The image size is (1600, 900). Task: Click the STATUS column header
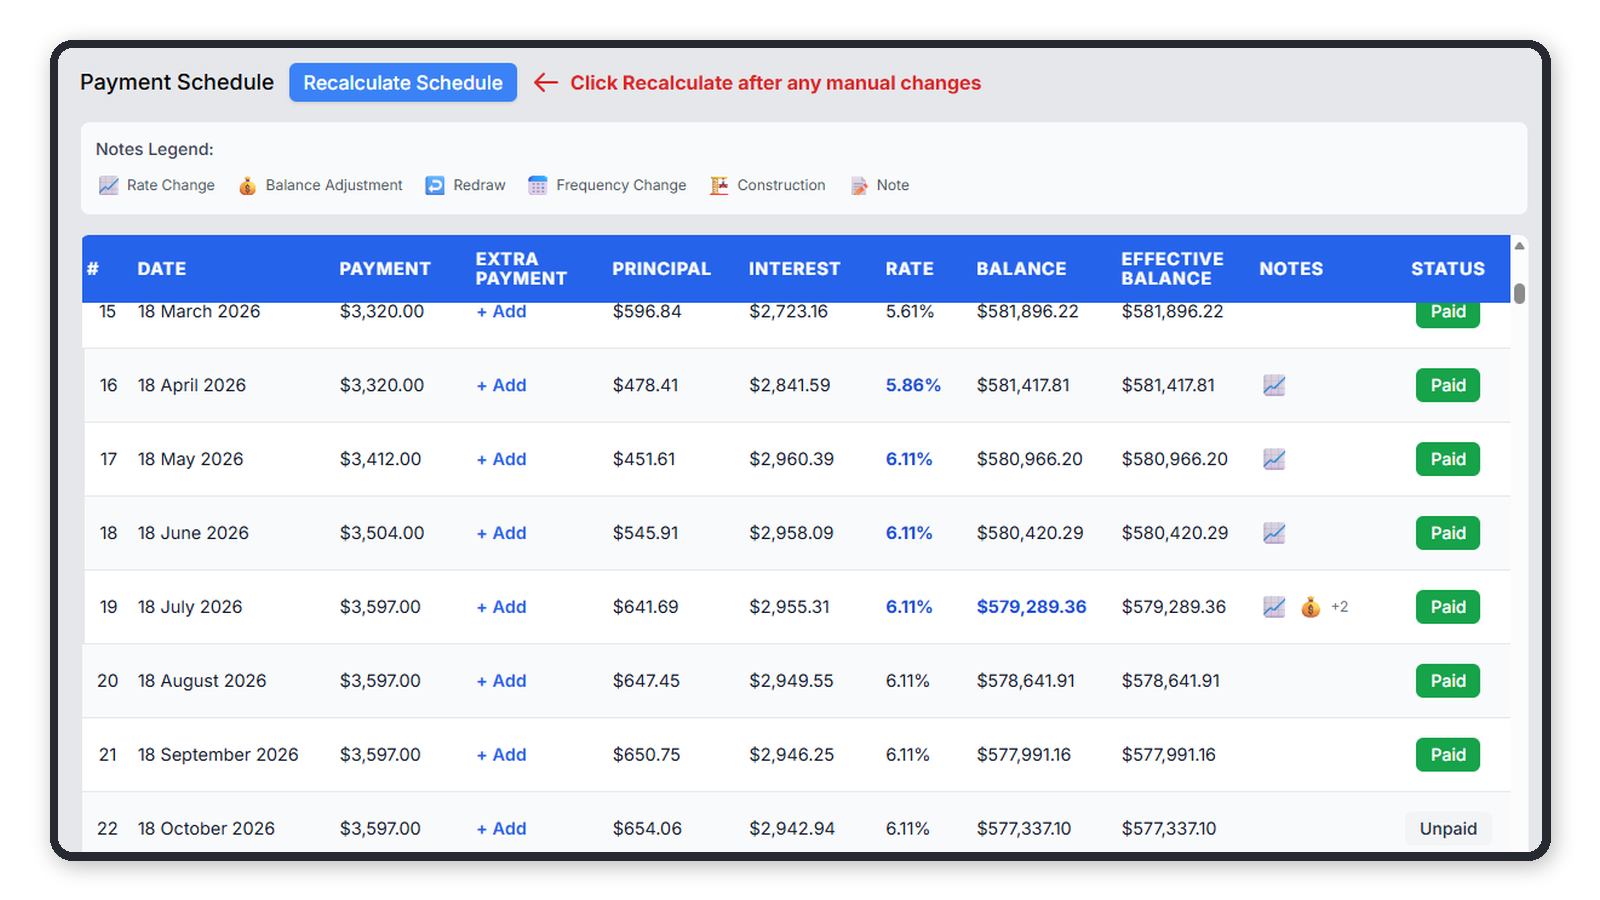(x=1448, y=269)
